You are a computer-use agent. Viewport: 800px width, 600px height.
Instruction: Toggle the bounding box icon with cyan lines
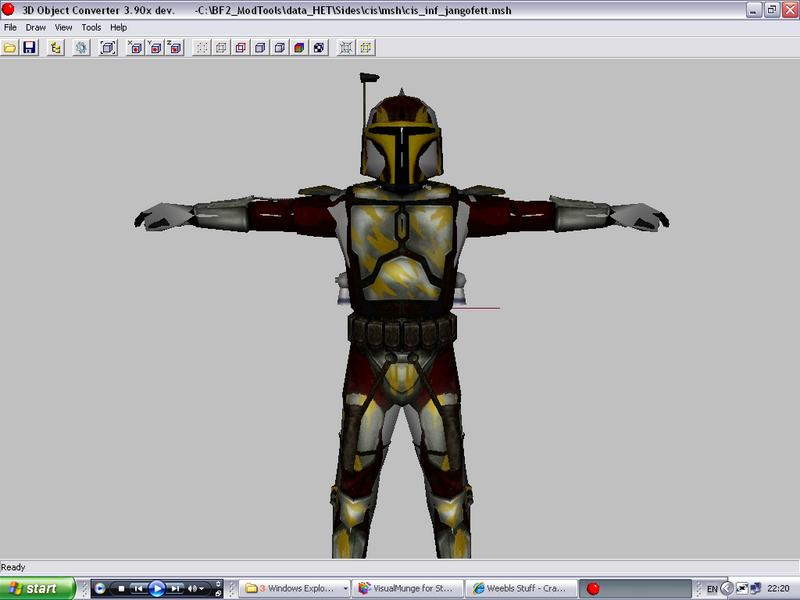(x=346, y=48)
